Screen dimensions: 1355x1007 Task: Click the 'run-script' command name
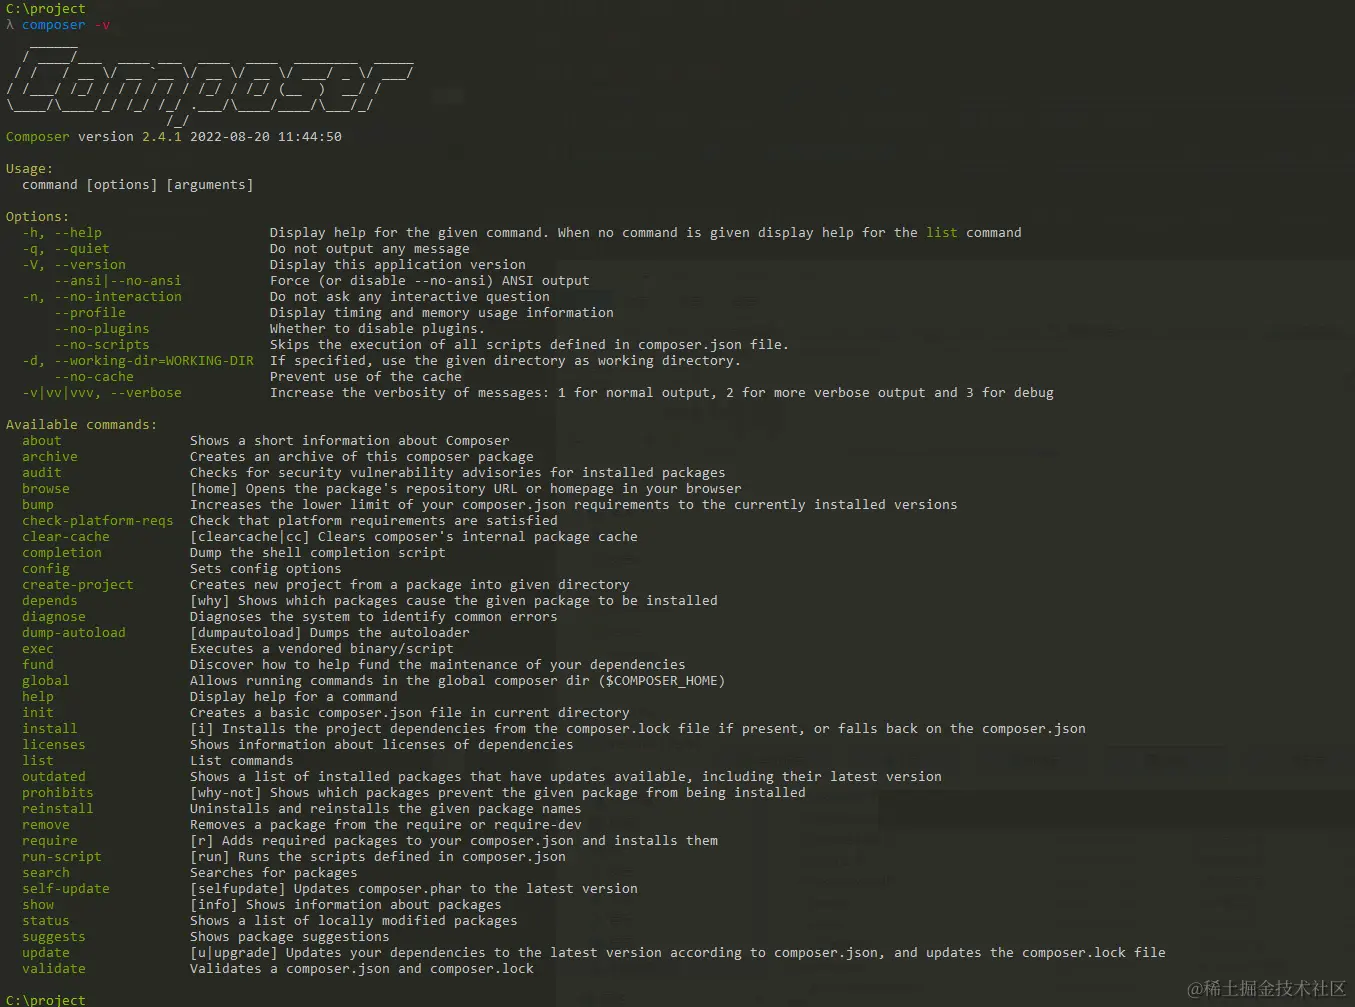coord(62,857)
